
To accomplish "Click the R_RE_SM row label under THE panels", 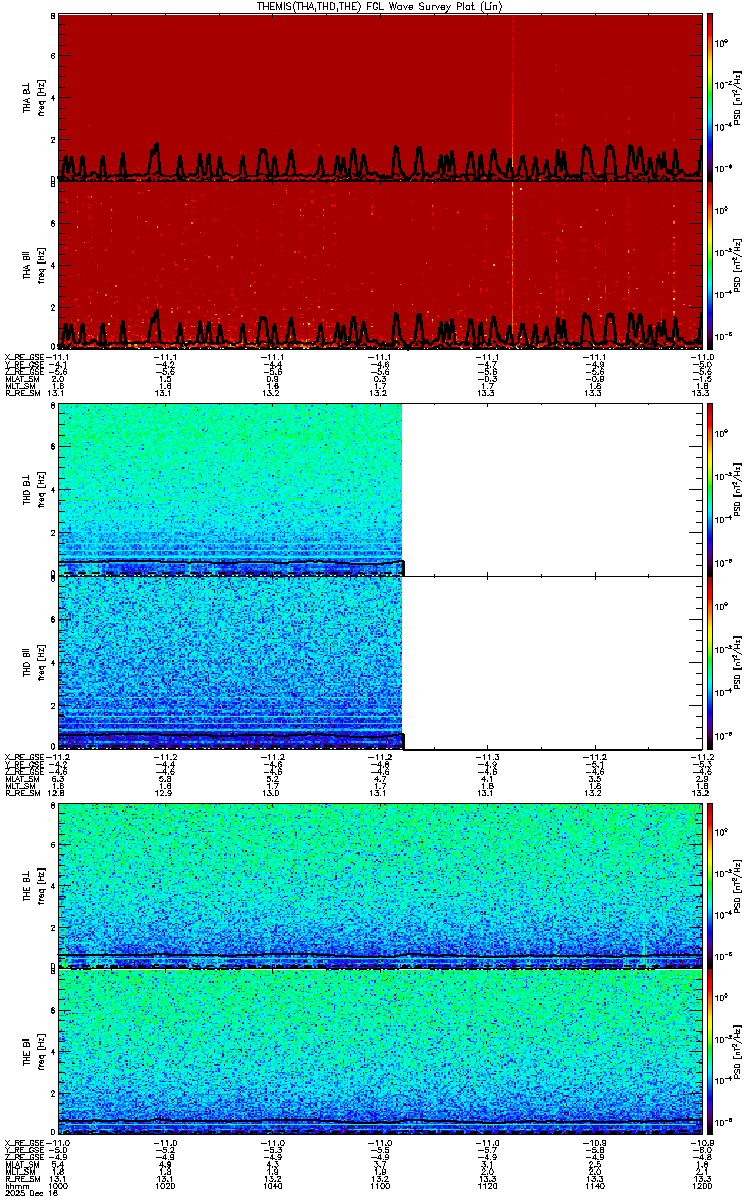I will [x=22, y=1178].
